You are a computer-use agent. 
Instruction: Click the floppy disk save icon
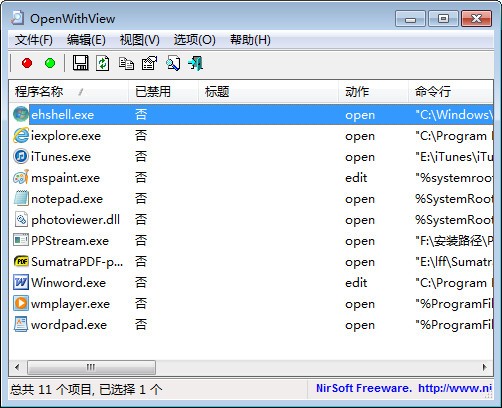(x=81, y=63)
